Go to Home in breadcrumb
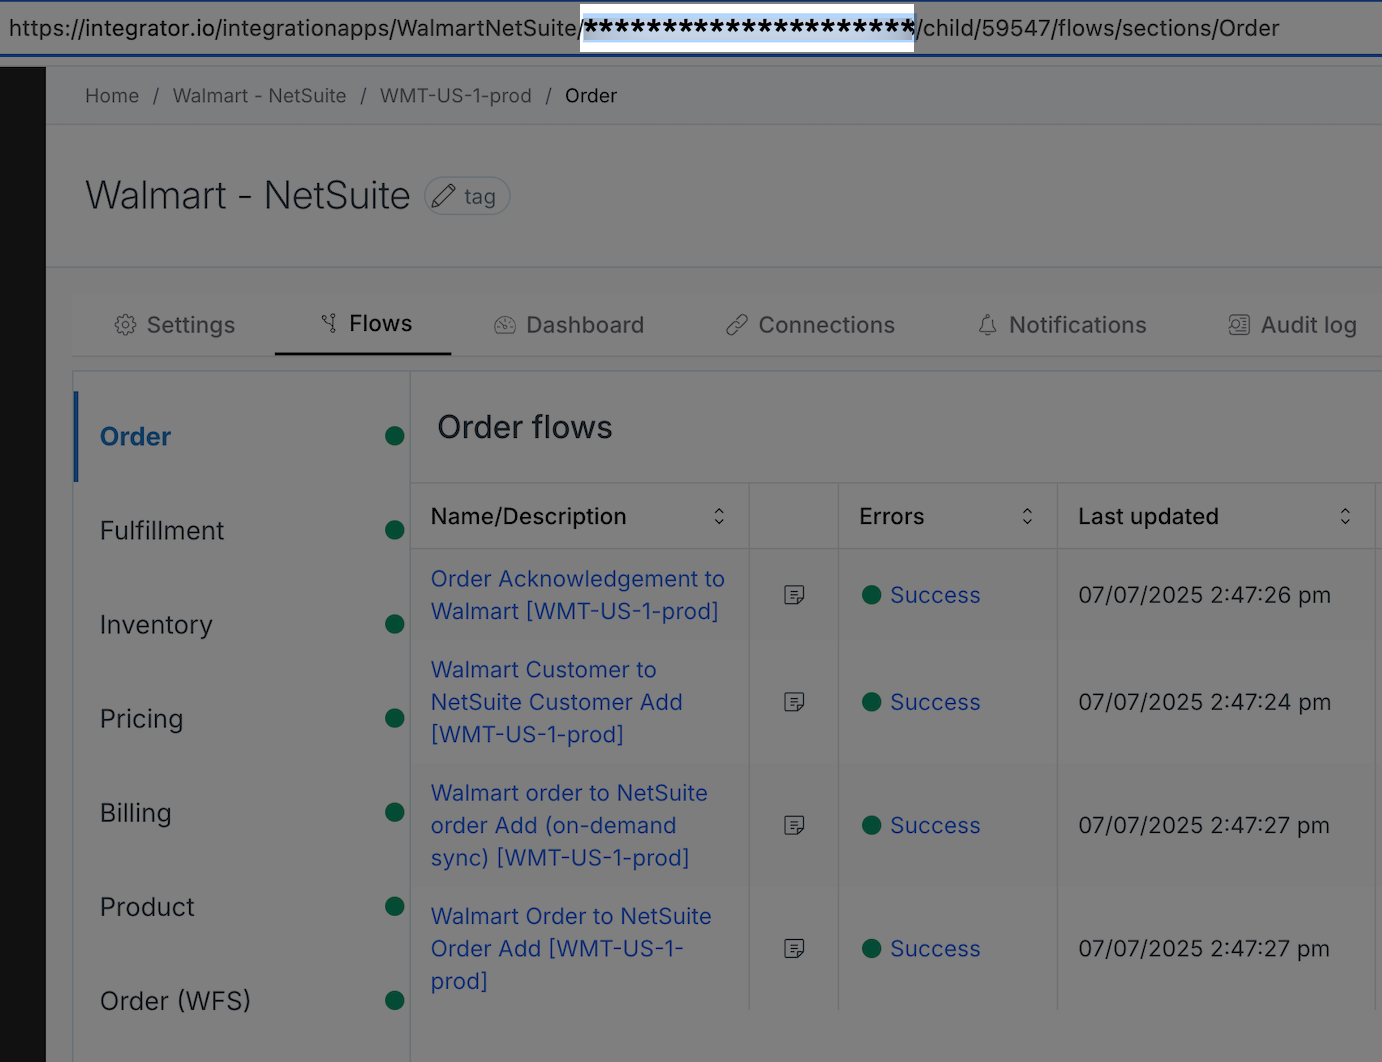This screenshot has width=1382, height=1062. 112,96
